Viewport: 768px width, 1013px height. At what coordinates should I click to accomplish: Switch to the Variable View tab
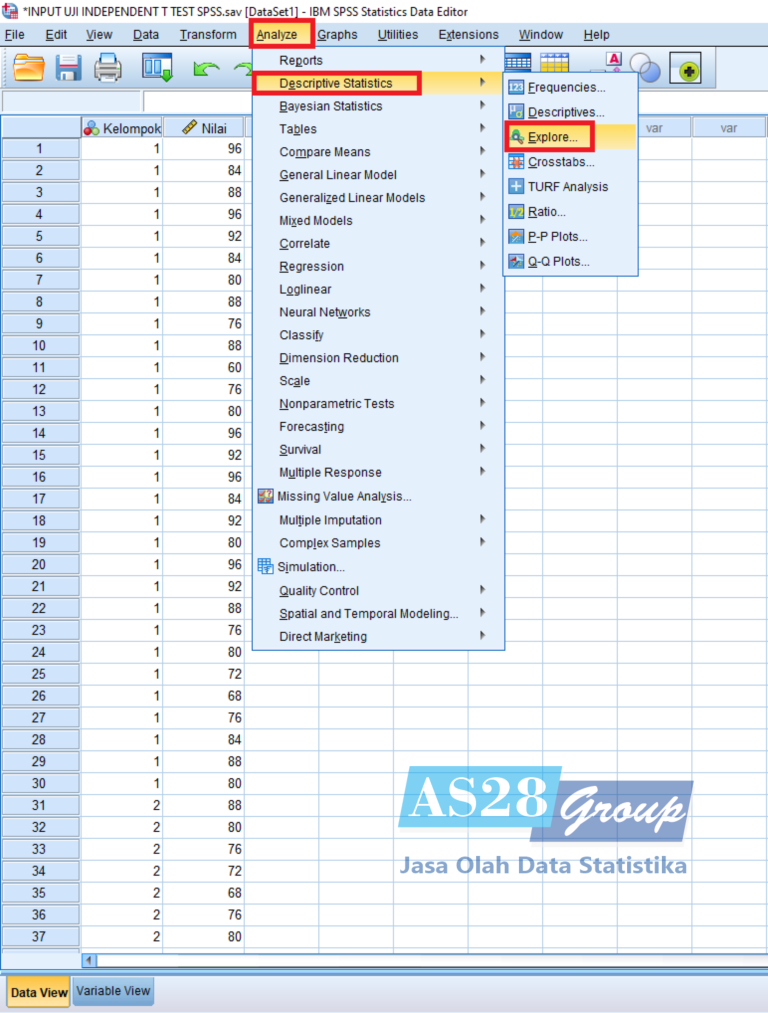pos(113,991)
